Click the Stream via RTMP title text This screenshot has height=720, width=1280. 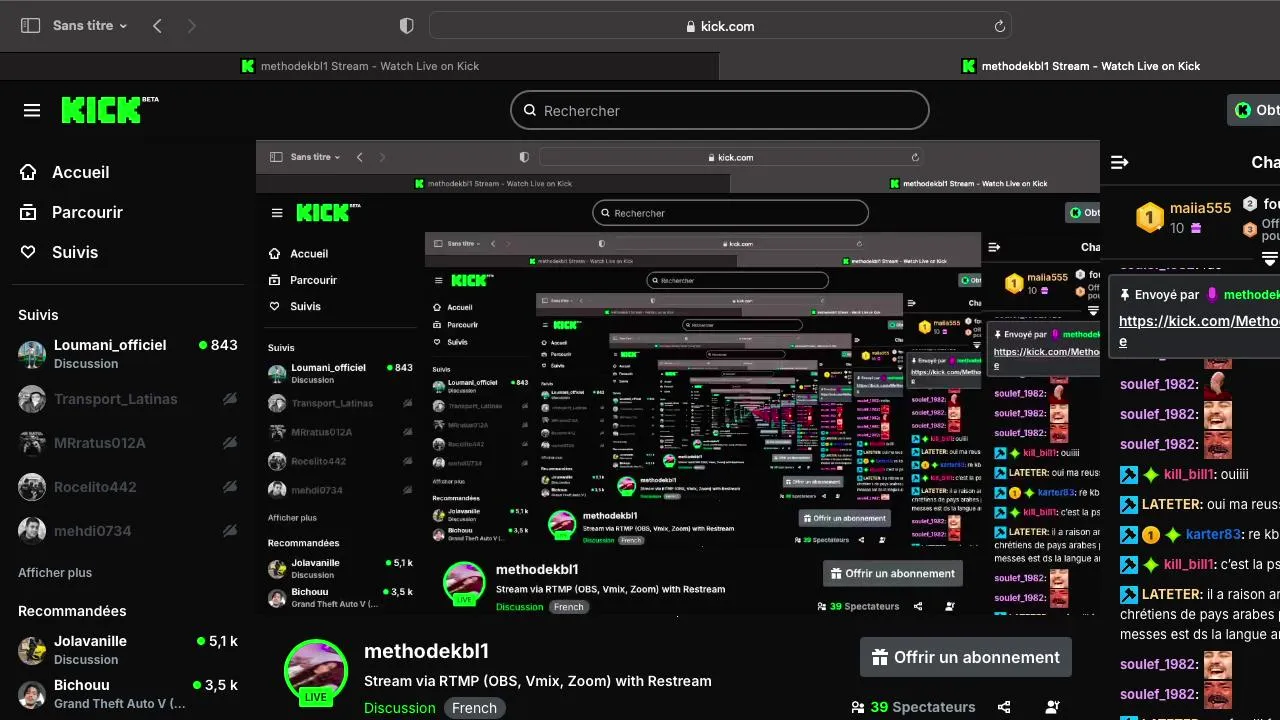pyautogui.click(x=538, y=681)
